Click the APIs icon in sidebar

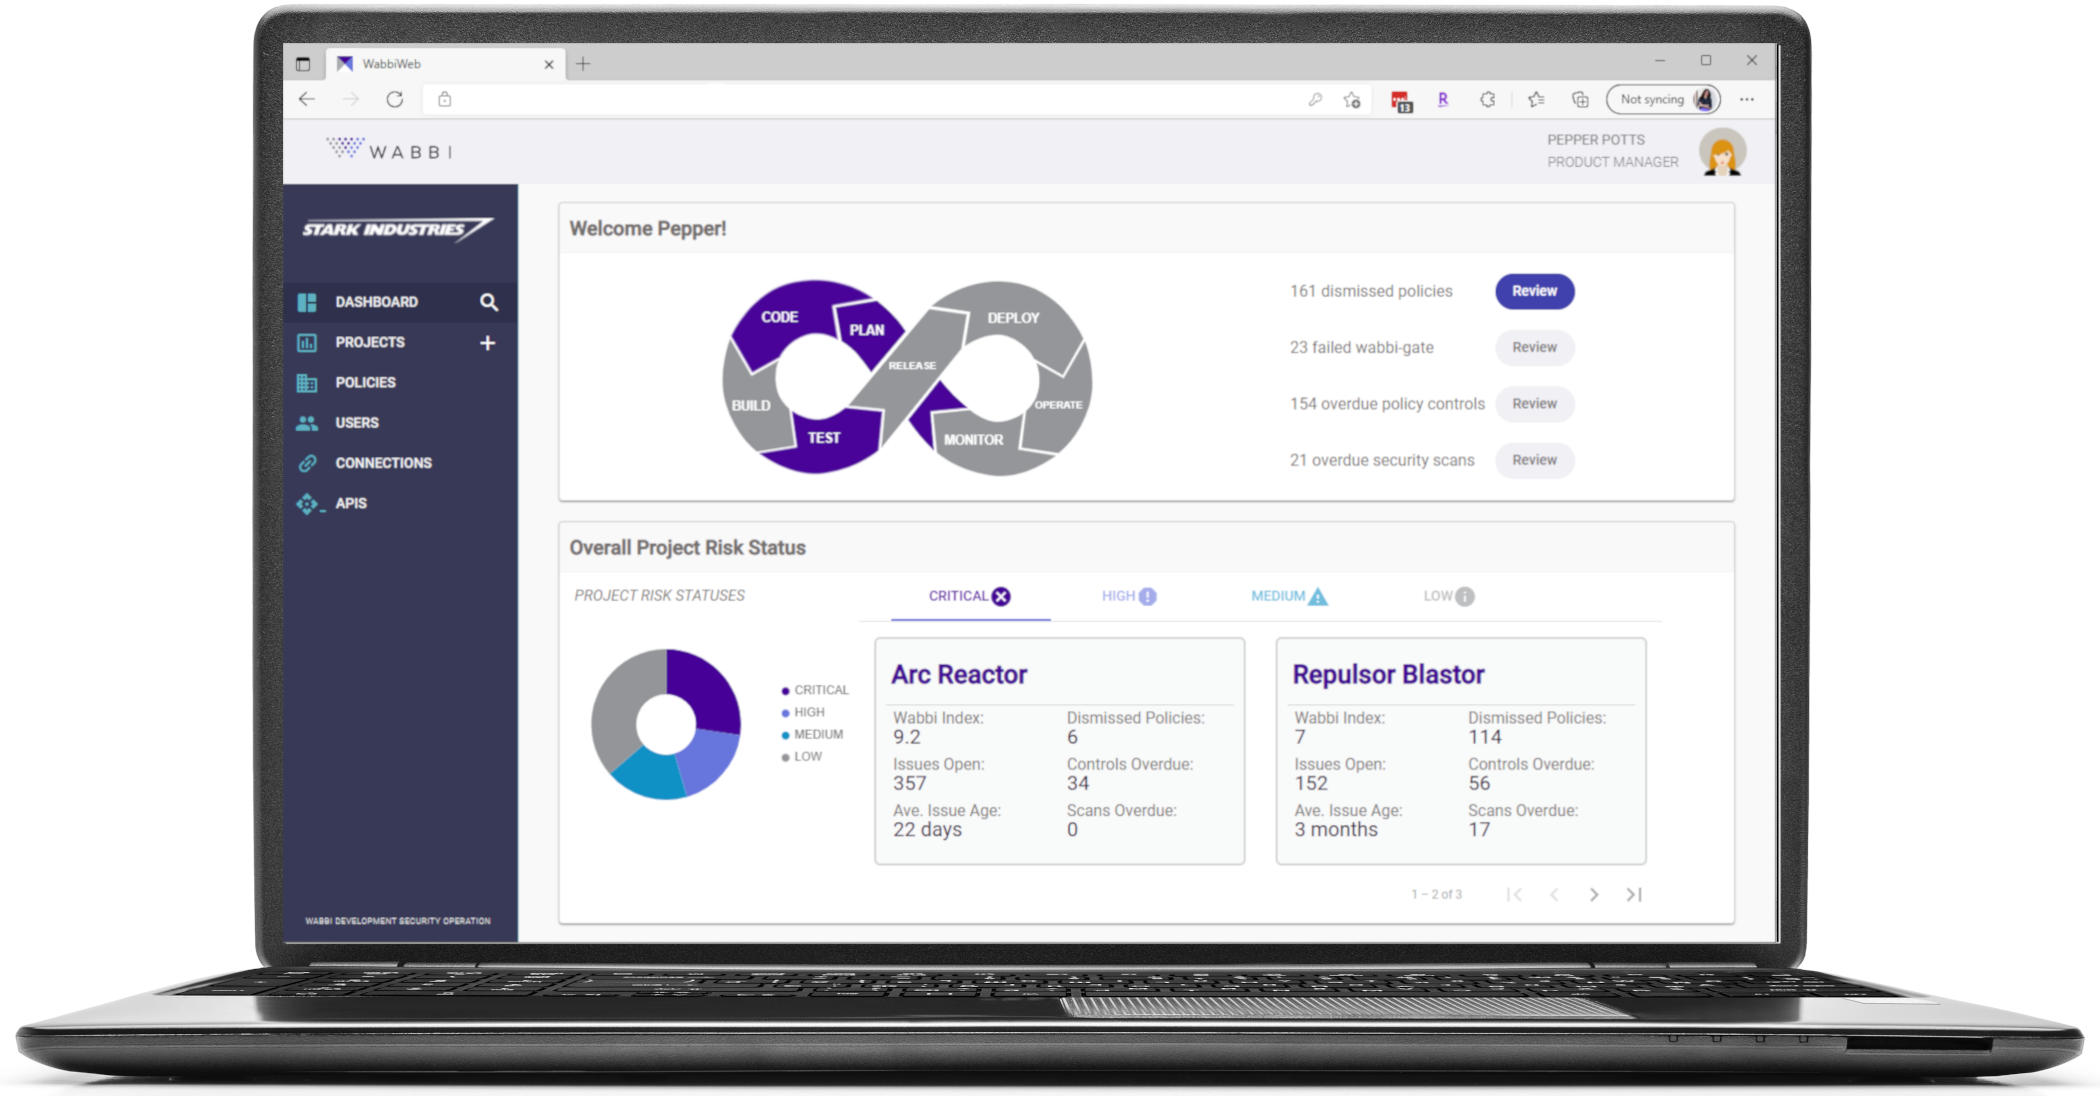click(x=310, y=503)
